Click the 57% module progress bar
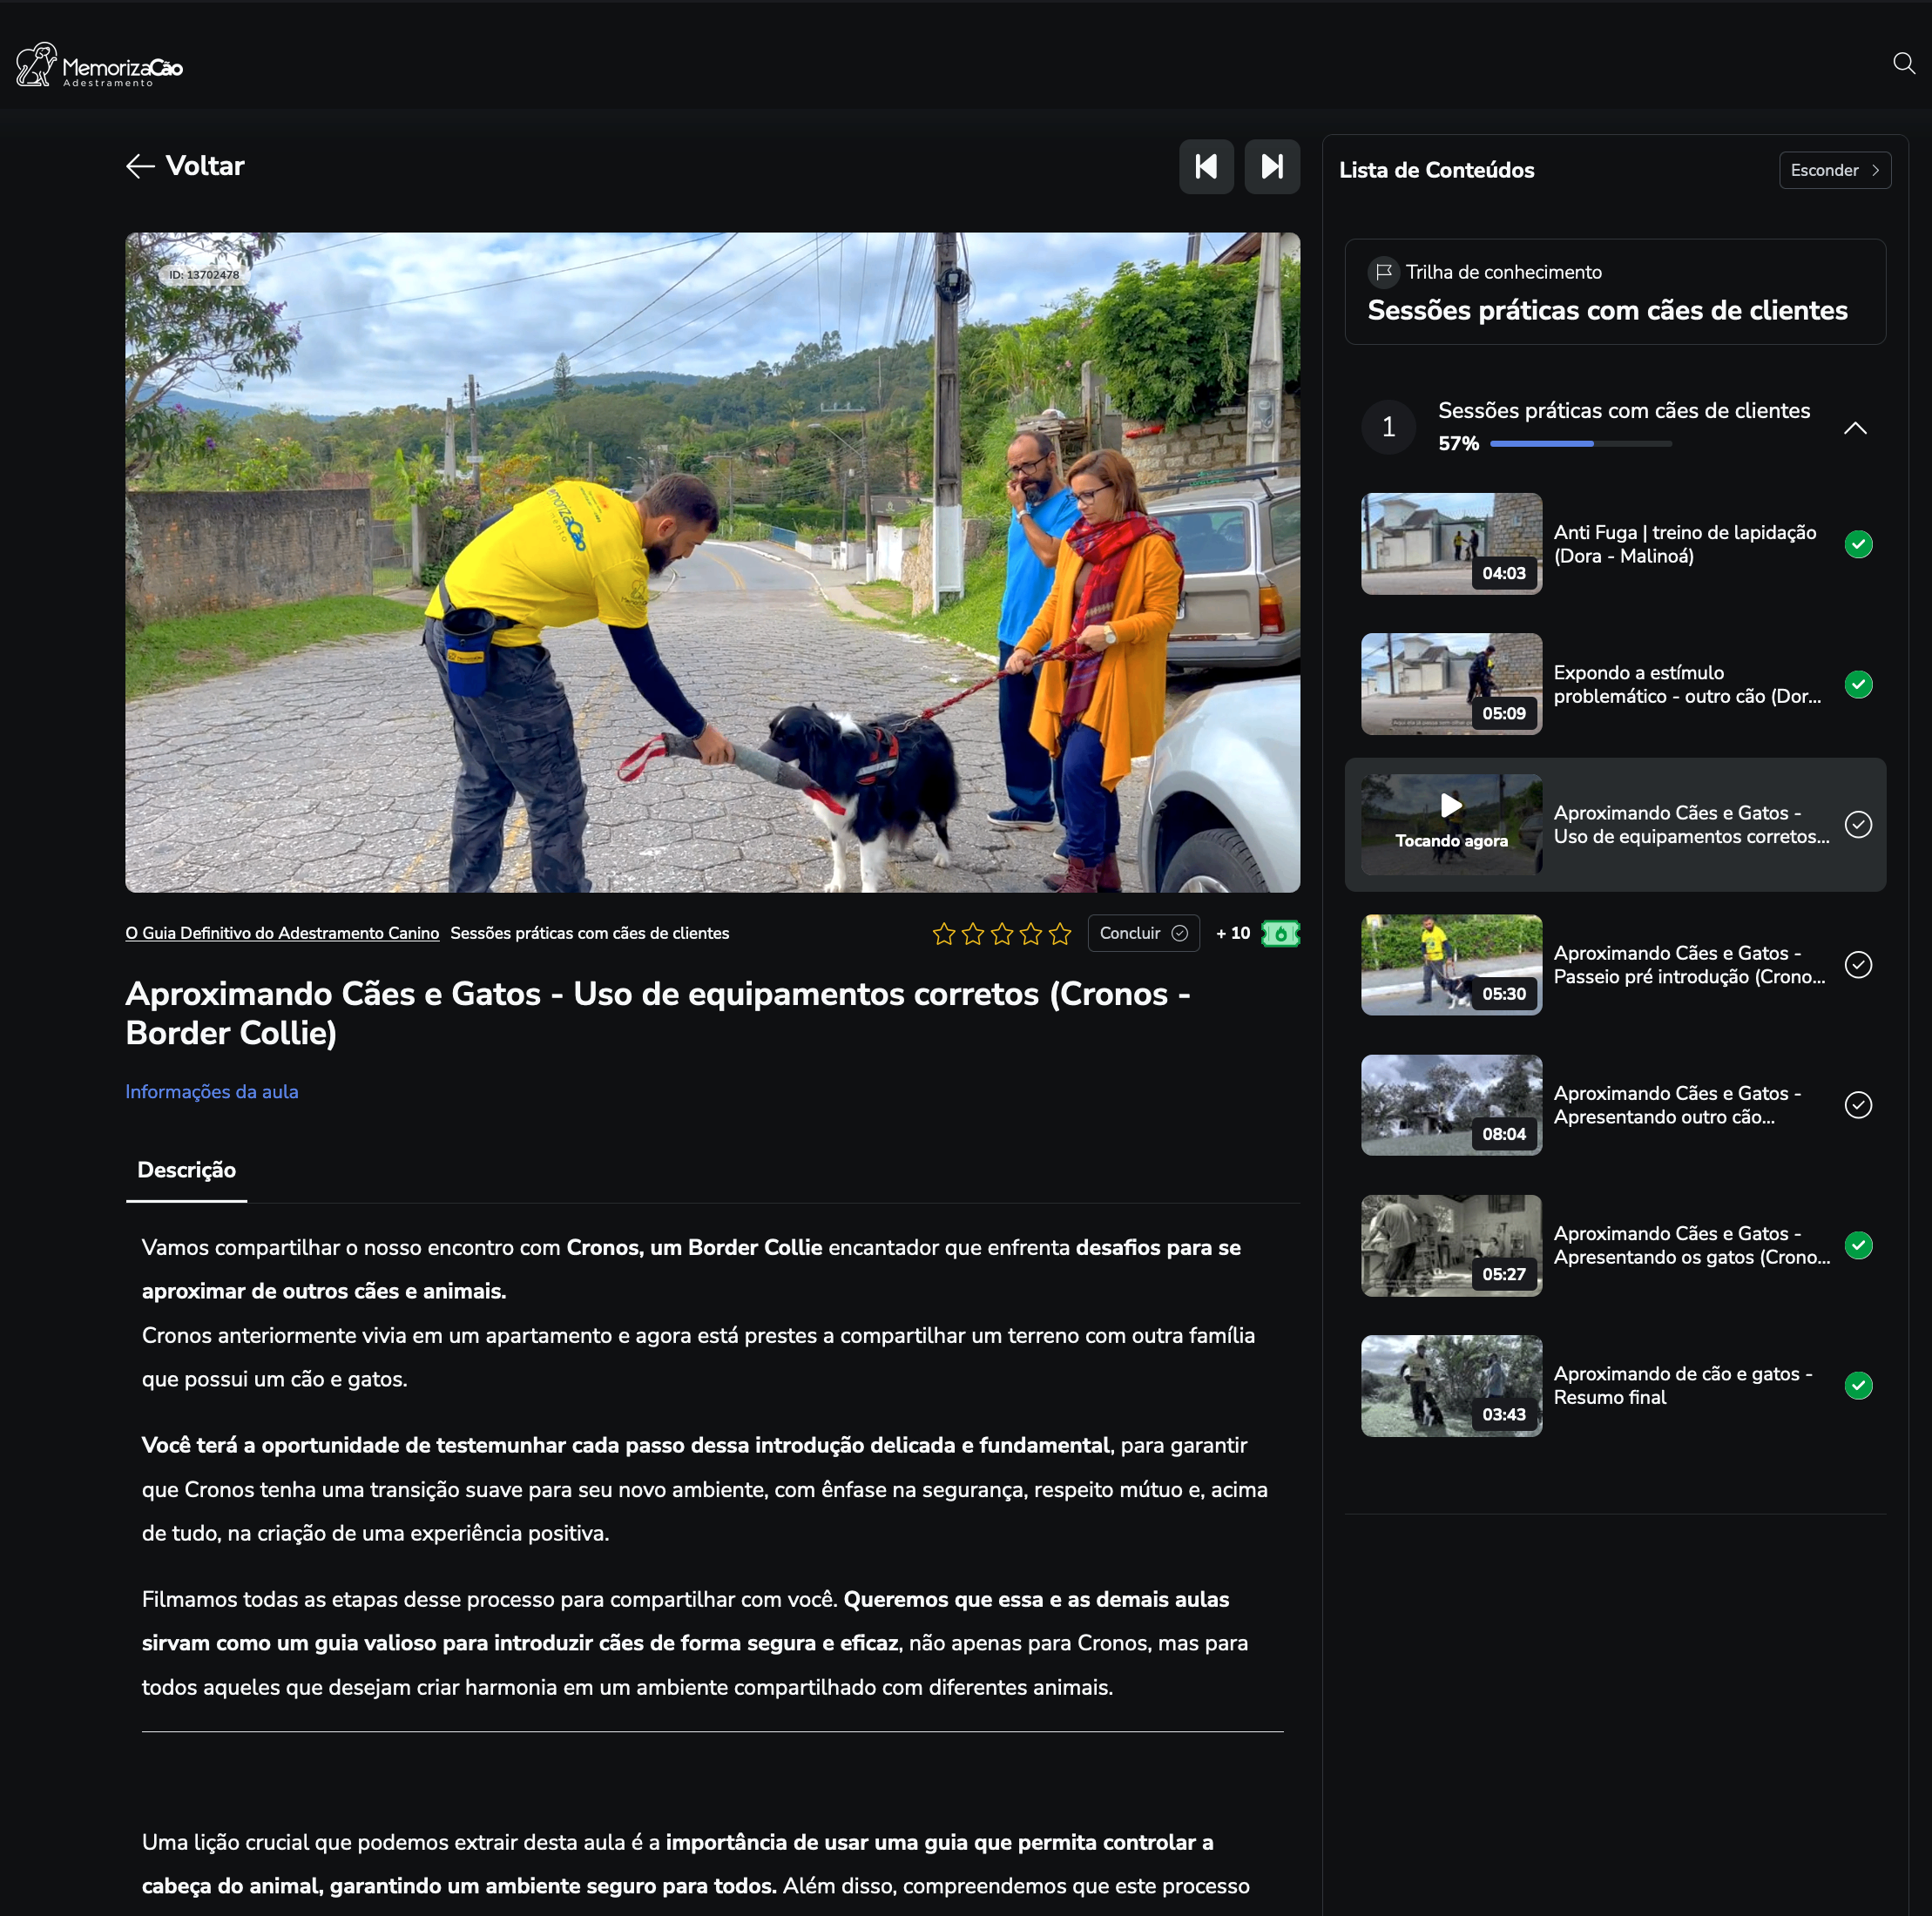Screen dimensions: 1932x1916 tap(1580, 444)
